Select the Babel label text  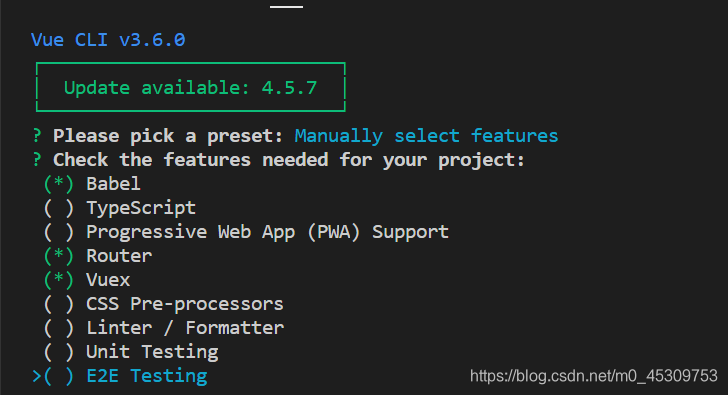tap(113, 184)
